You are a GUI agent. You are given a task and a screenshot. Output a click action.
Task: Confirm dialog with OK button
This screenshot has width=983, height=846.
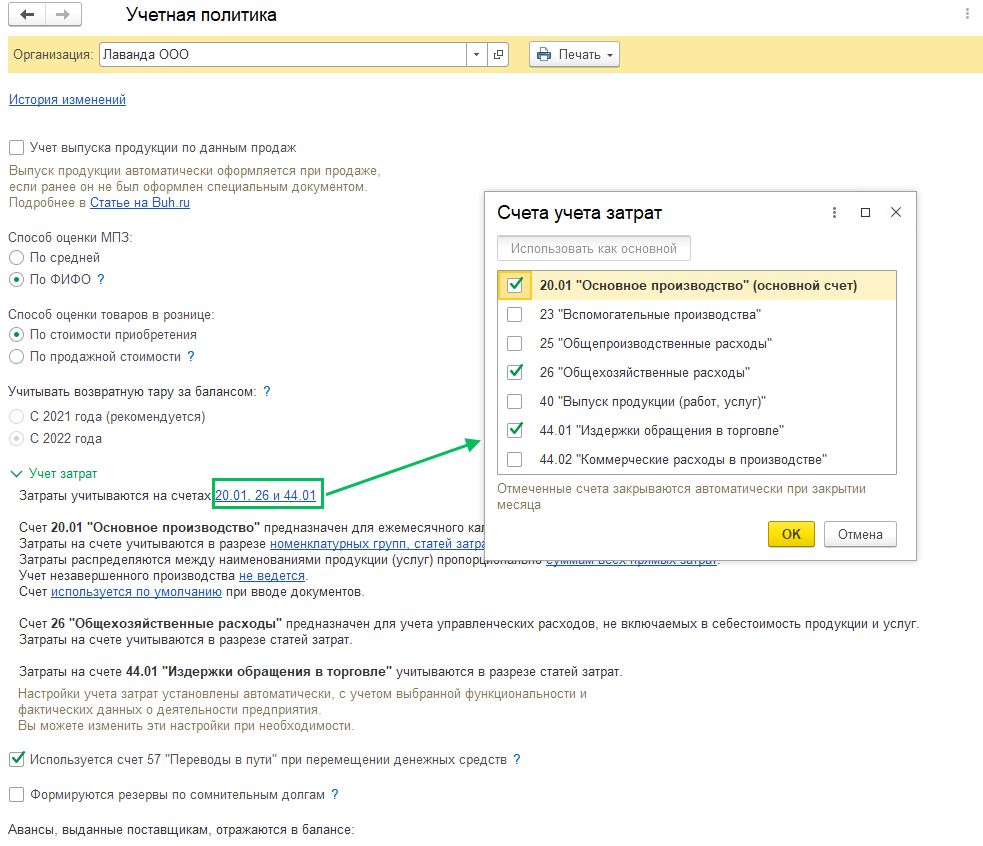click(791, 534)
